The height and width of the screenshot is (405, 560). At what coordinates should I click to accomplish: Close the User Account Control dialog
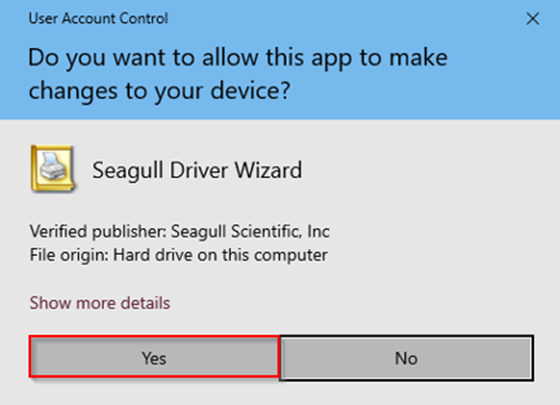[532, 19]
